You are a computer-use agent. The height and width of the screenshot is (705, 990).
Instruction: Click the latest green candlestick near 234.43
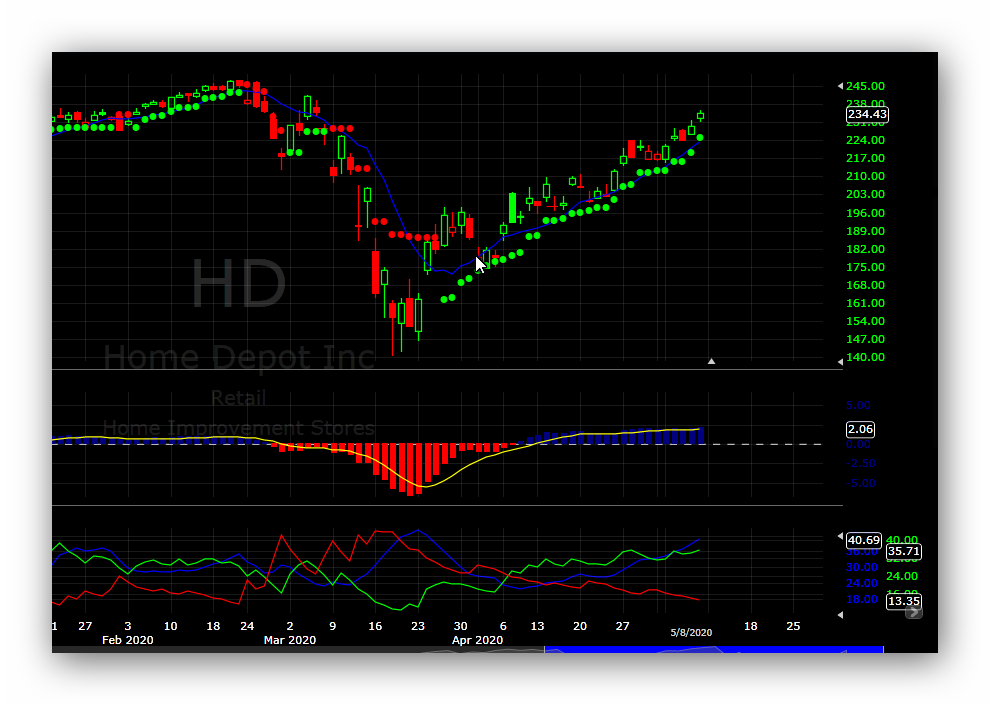point(700,116)
